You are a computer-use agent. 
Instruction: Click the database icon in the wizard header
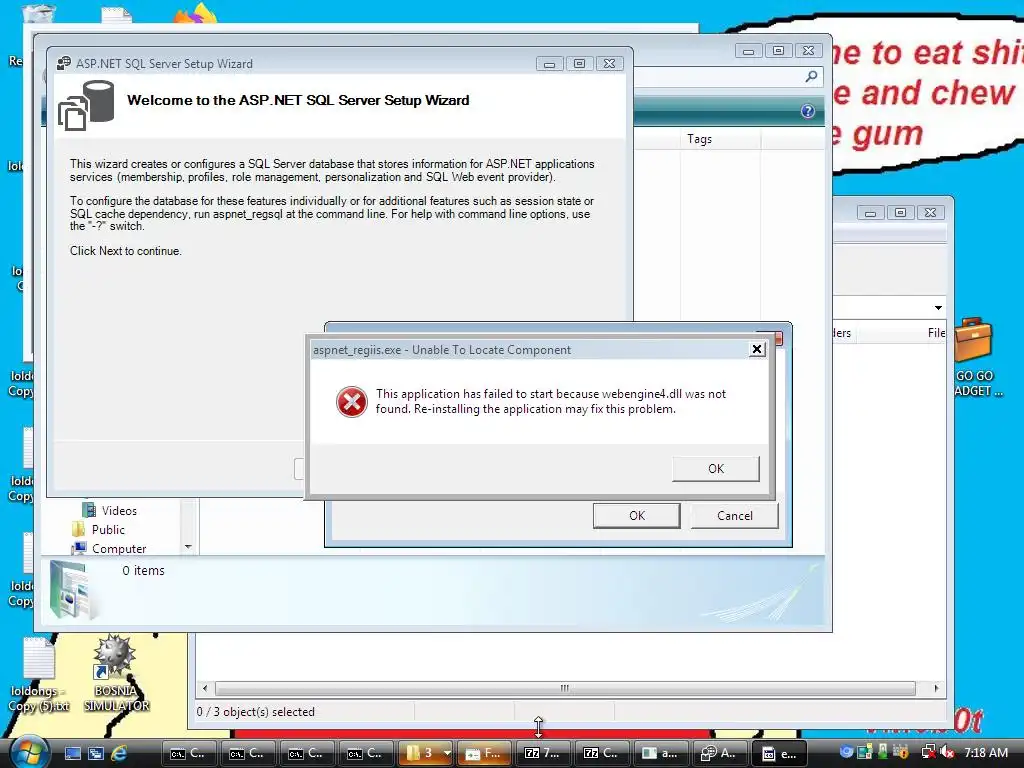tap(86, 104)
